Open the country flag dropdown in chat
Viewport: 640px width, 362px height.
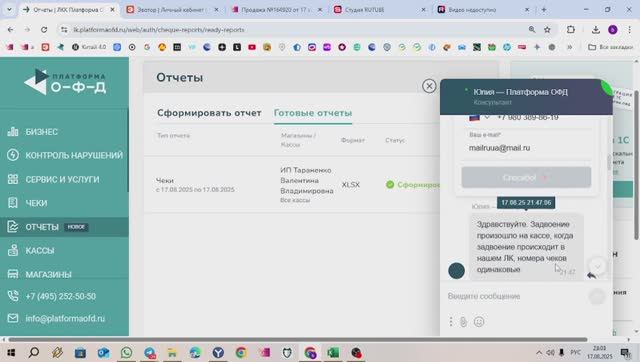click(x=479, y=118)
